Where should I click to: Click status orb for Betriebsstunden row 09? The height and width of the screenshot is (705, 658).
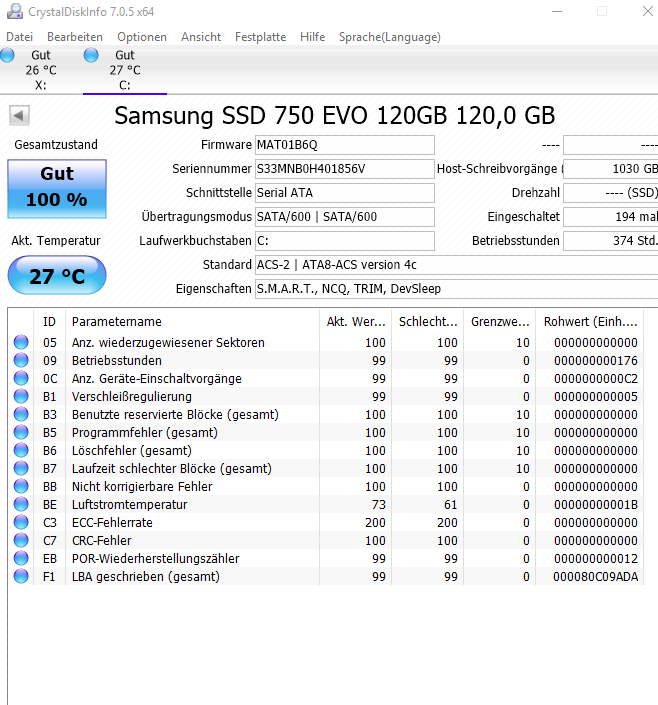click(21, 360)
